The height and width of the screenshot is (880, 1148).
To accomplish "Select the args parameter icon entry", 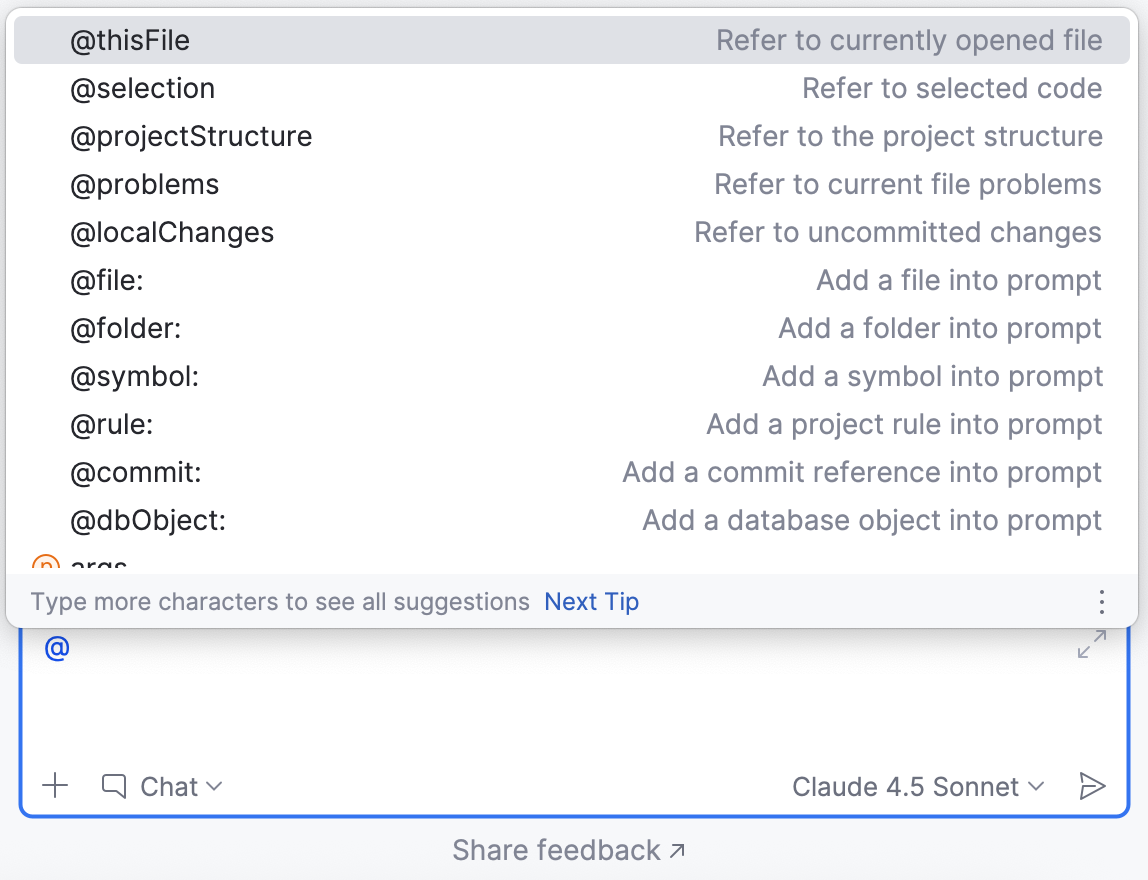I will coord(46,565).
